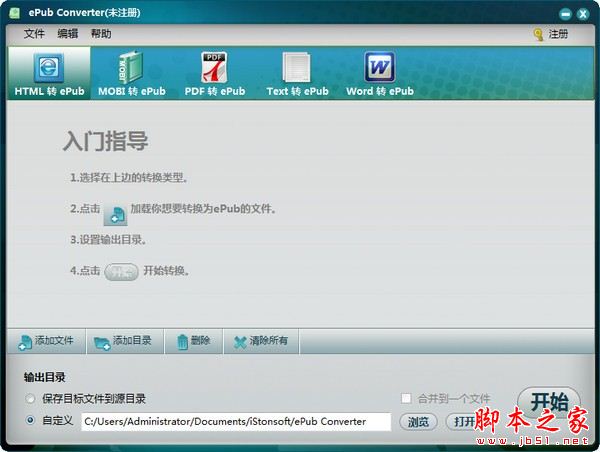Click the 浏览 browse button

pos(418,422)
